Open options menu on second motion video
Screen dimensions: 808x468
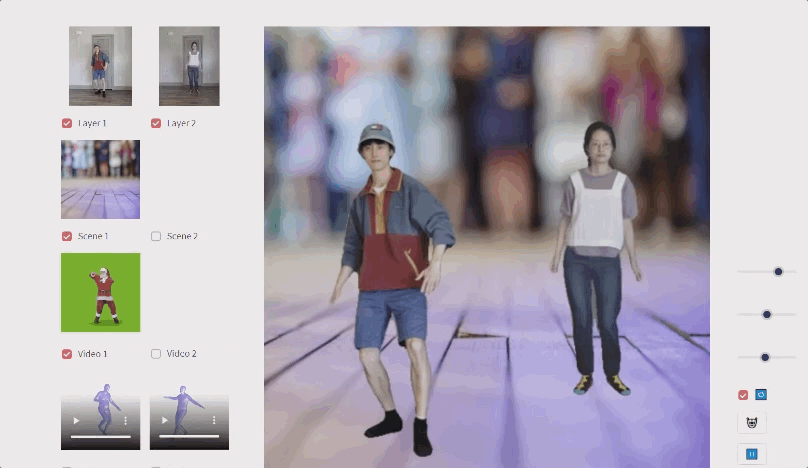click(x=214, y=421)
